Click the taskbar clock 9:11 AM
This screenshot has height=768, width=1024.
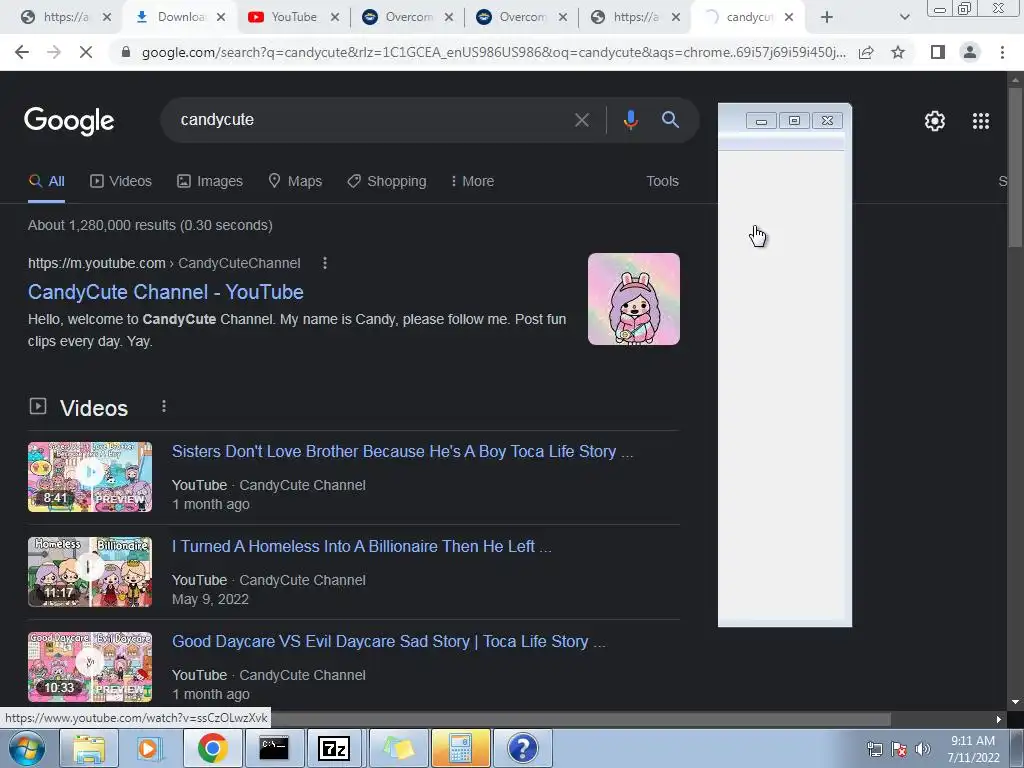(x=973, y=749)
